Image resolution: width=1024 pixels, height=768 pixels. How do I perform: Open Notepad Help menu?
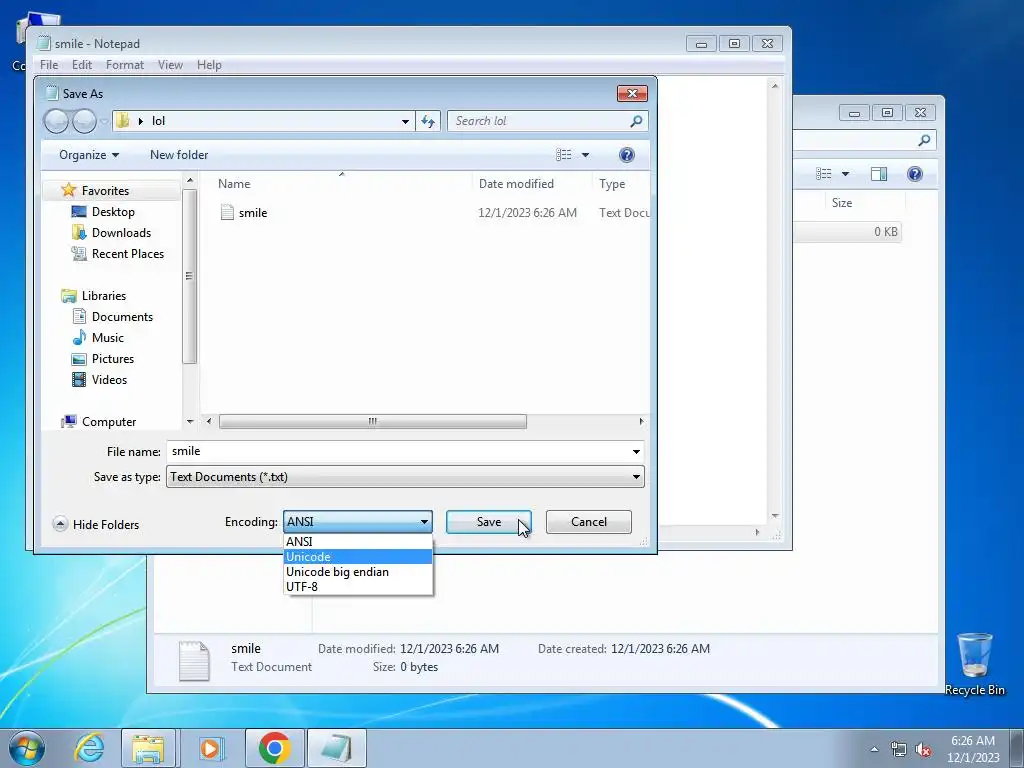209,65
